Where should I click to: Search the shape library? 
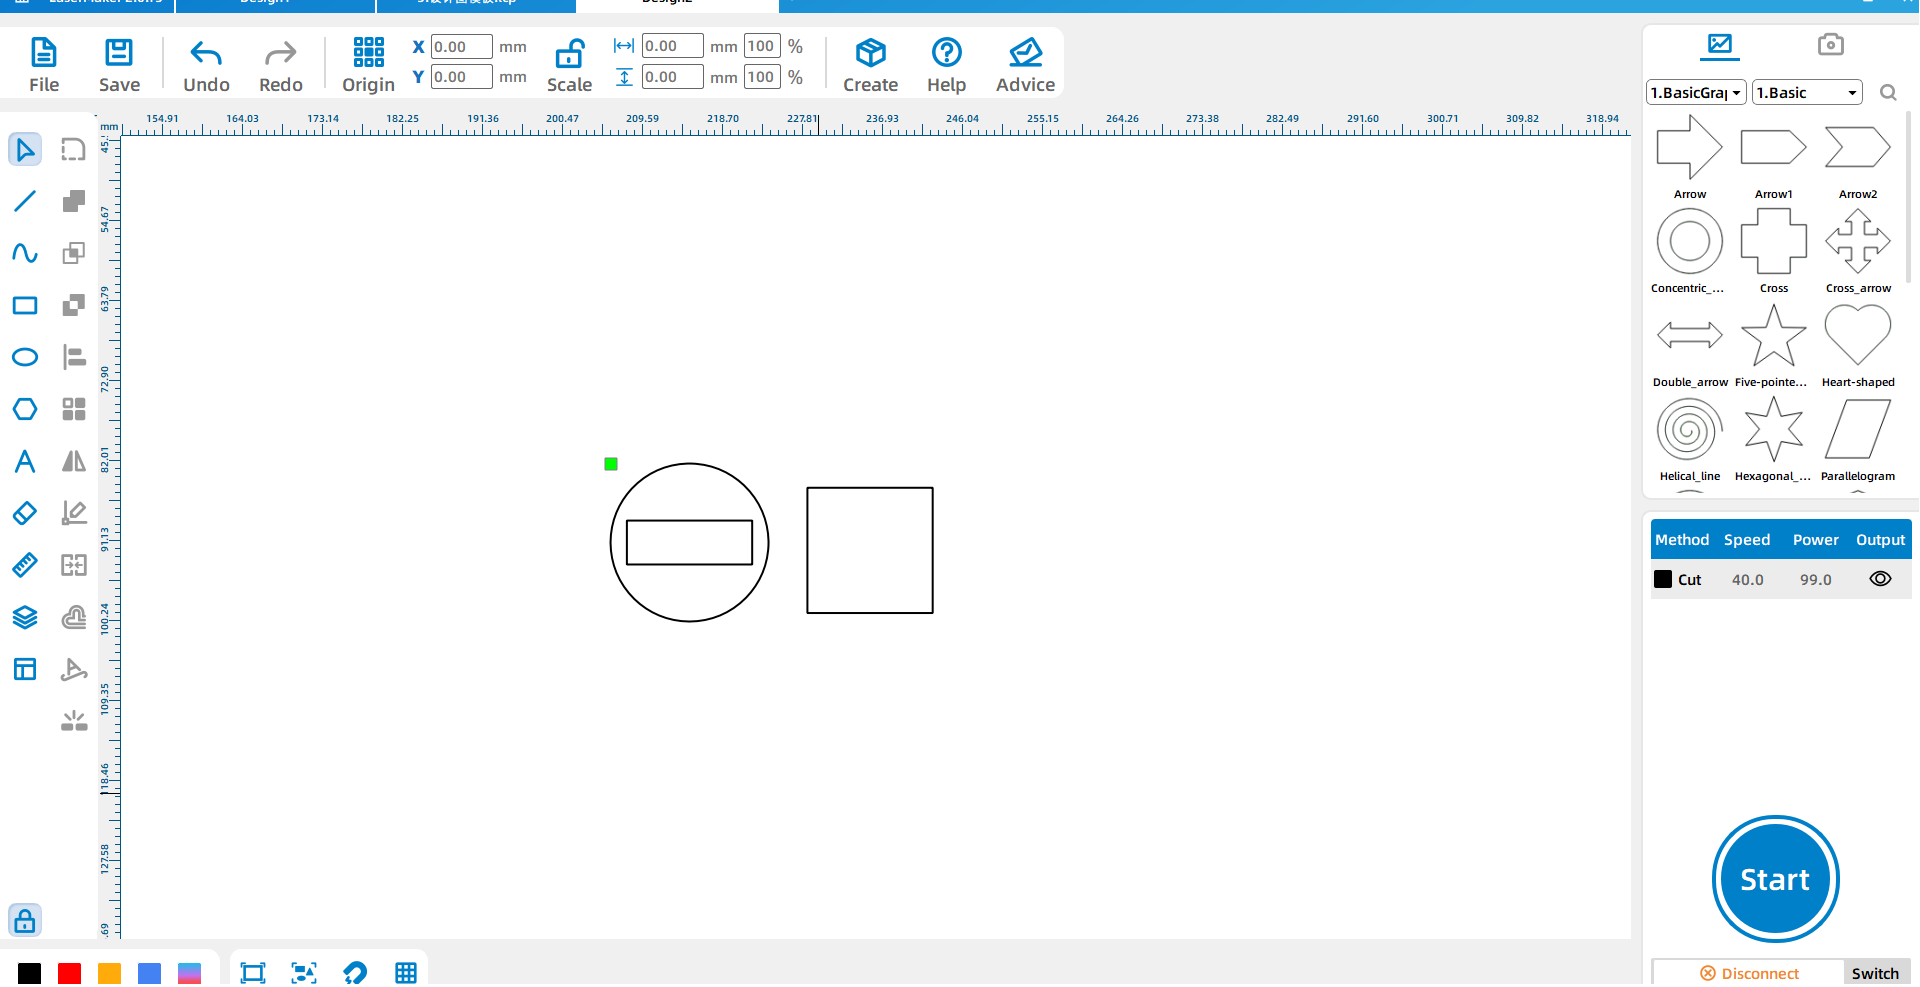click(1888, 92)
